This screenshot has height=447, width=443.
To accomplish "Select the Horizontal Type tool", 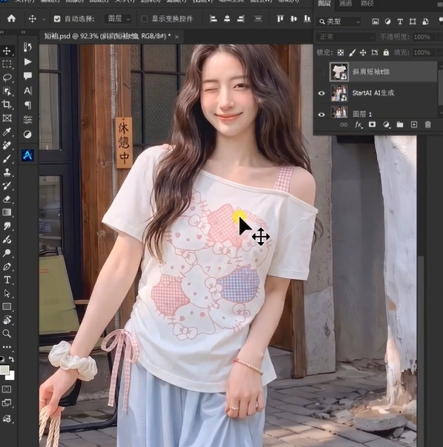I will click(7, 280).
